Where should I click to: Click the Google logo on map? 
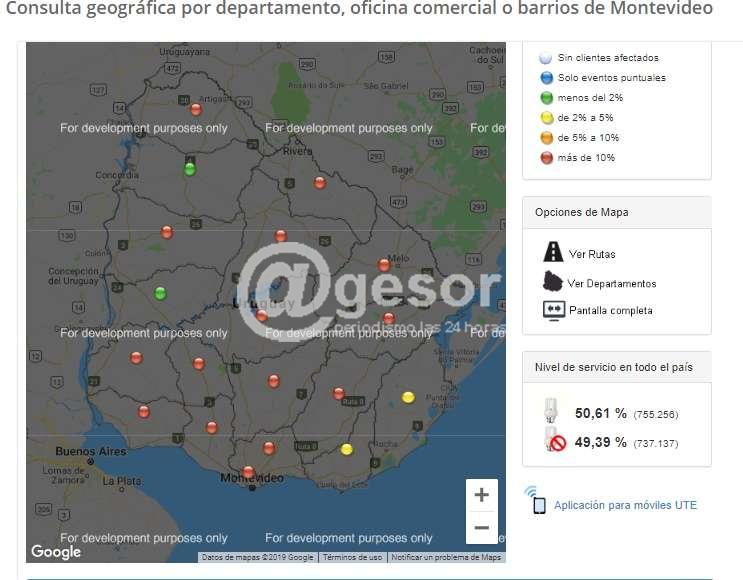pyautogui.click(x=56, y=551)
